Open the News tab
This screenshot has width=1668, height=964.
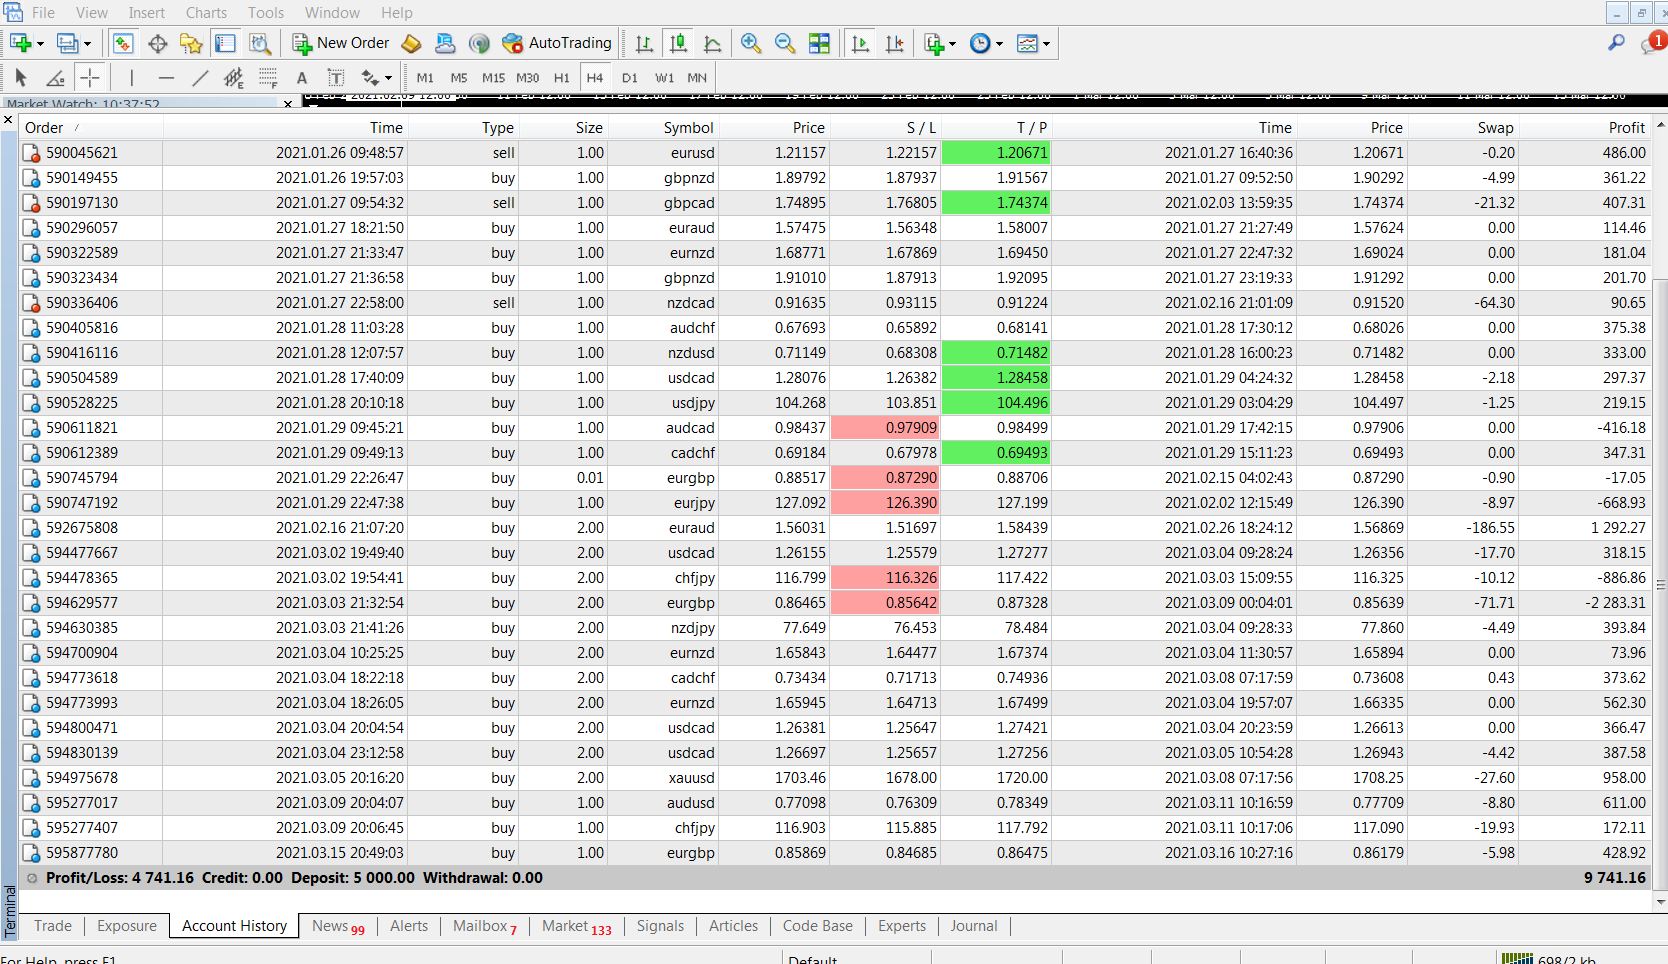pos(338,926)
